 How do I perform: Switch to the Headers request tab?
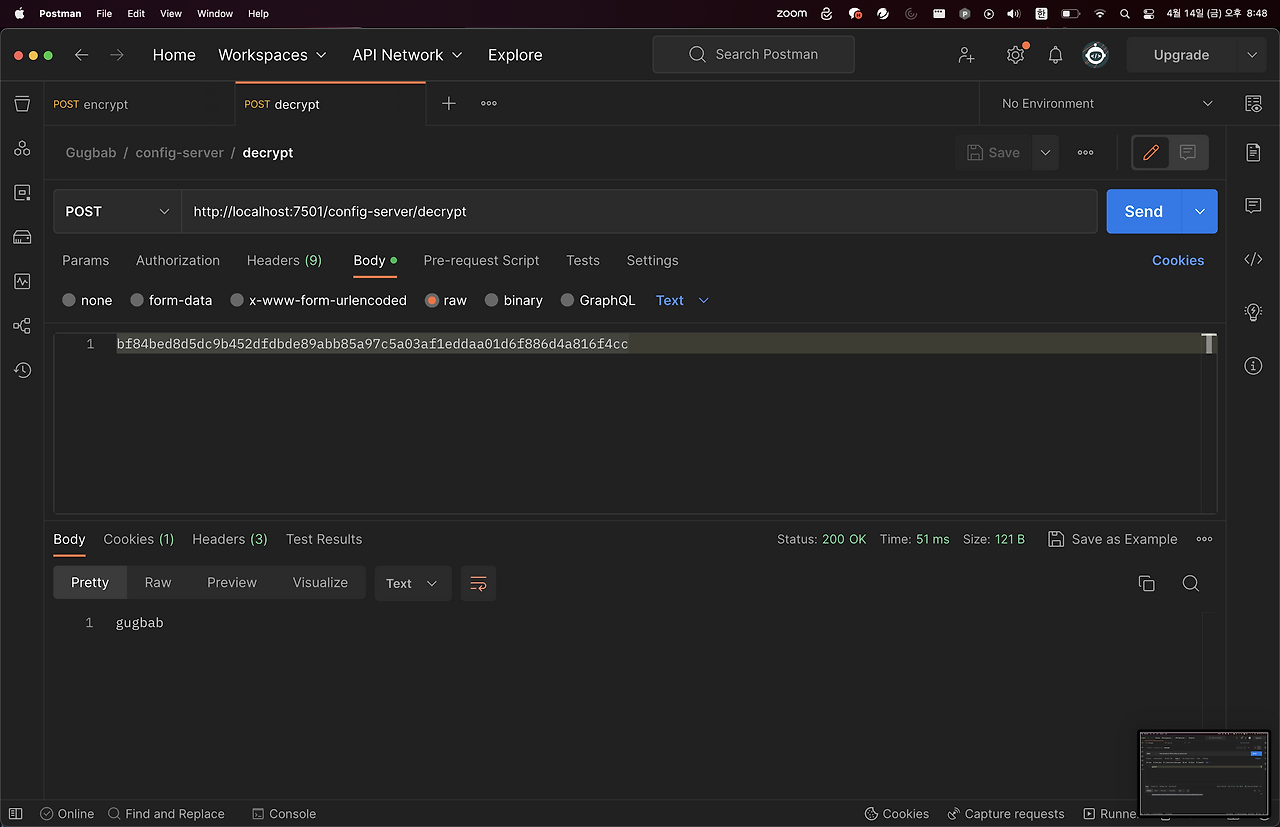pyautogui.click(x=284, y=260)
